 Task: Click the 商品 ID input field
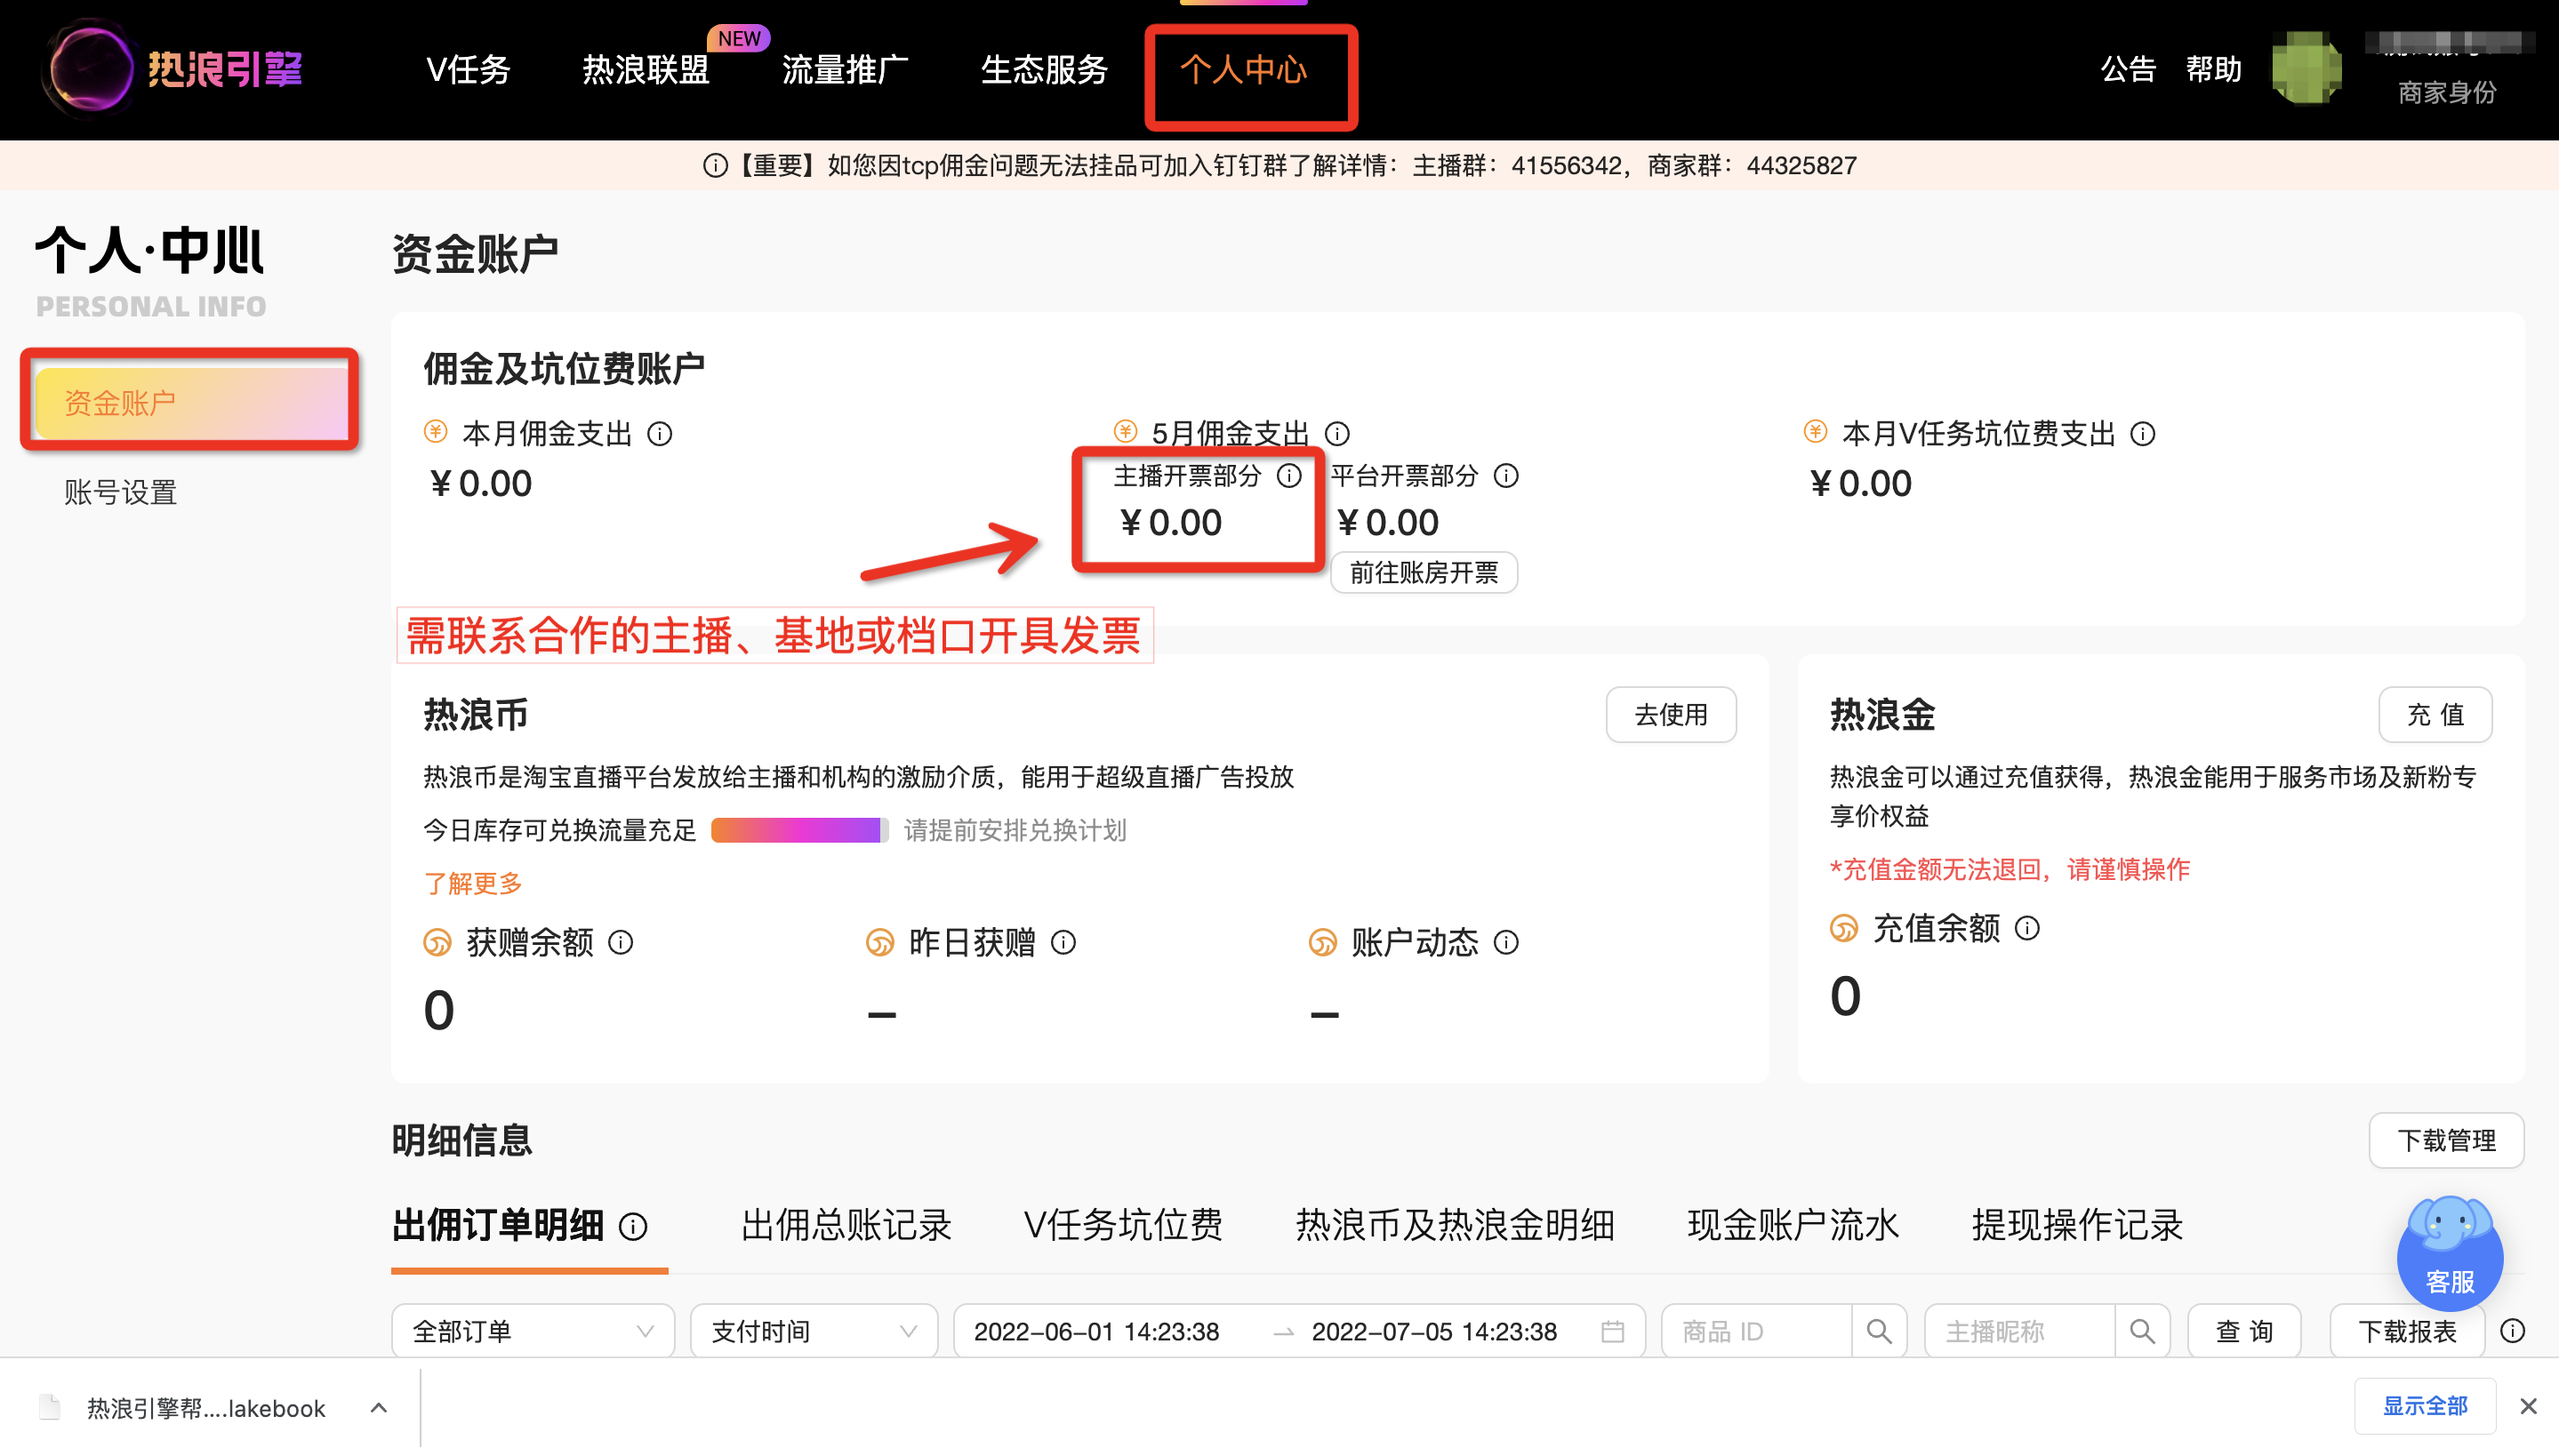coord(1757,1331)
